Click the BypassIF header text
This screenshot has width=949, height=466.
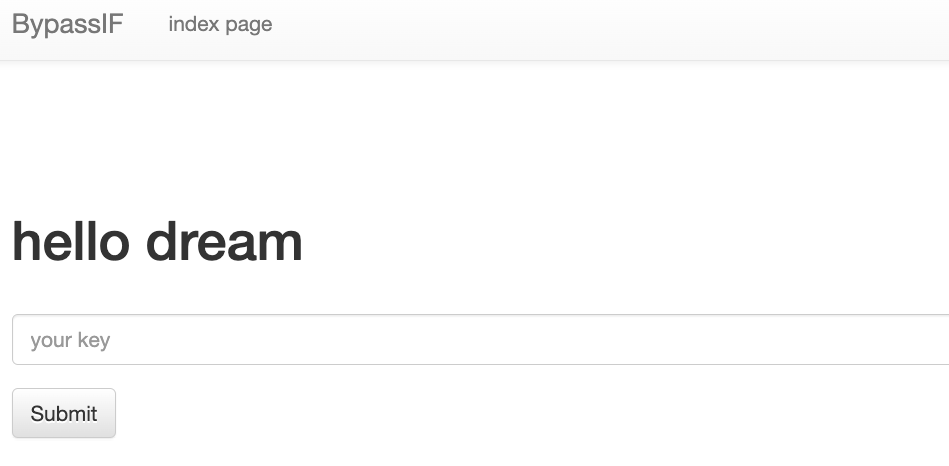click(67, 24)
